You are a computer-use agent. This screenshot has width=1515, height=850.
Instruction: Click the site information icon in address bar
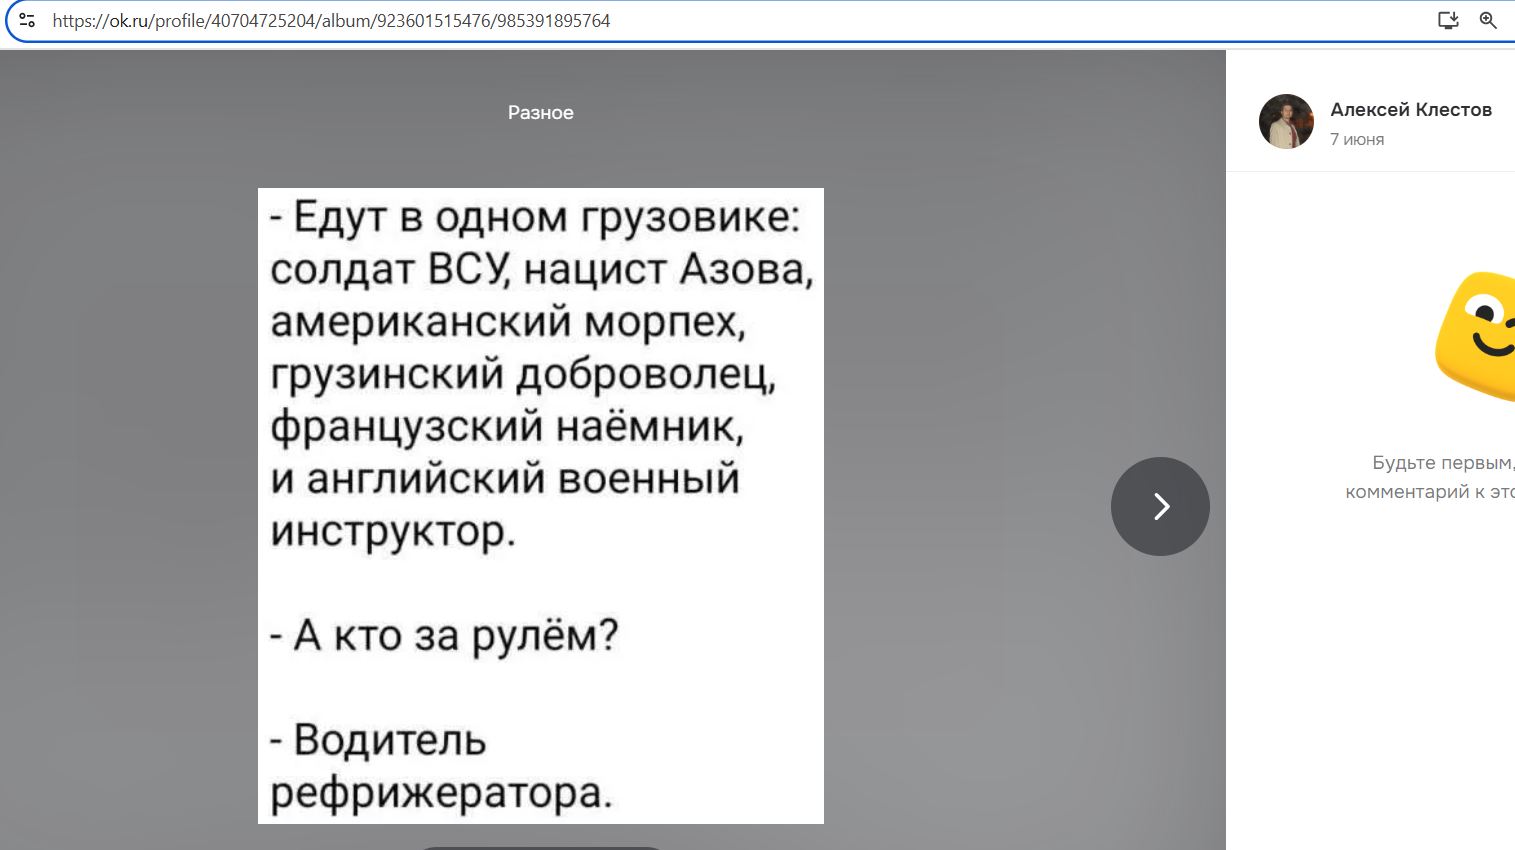point(27,20)
